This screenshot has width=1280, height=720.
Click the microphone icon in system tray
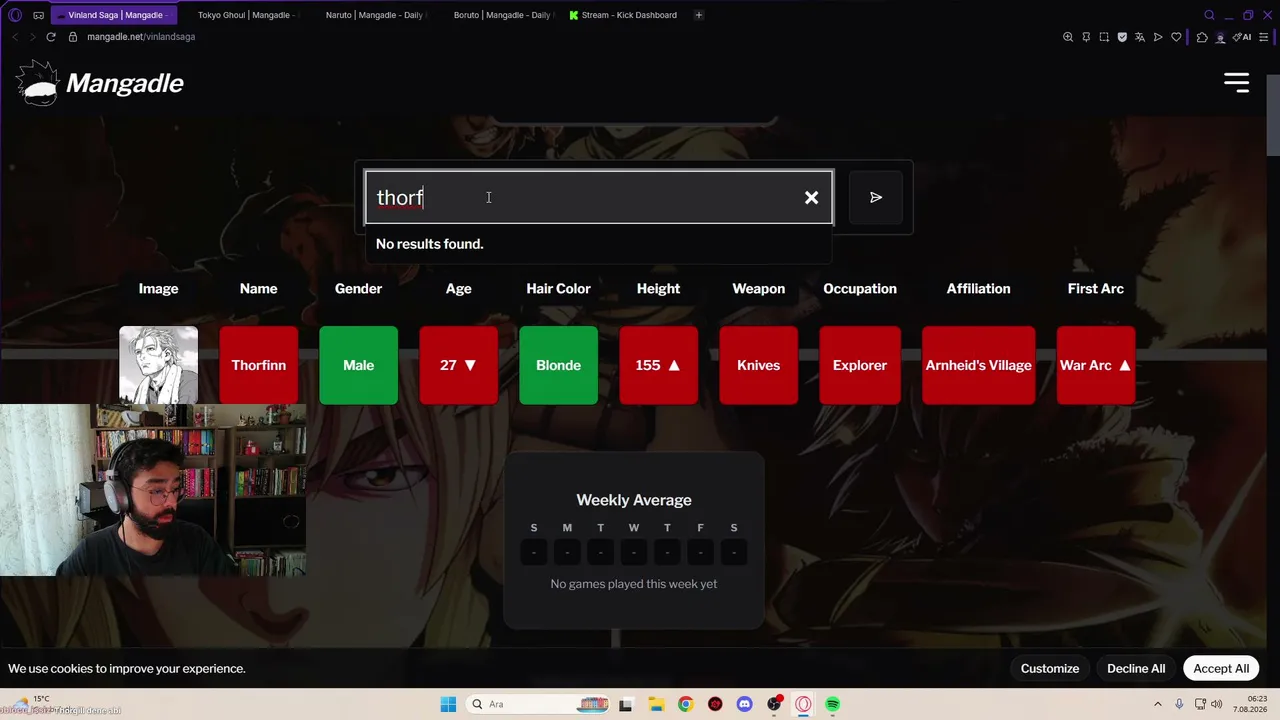[x=1179, y=704]
